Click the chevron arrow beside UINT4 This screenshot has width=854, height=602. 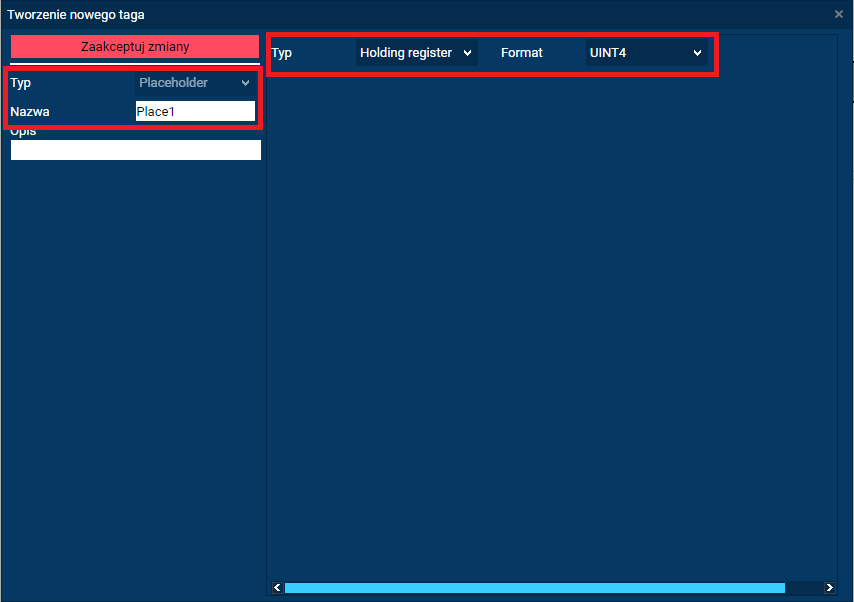tap(697, 52)
